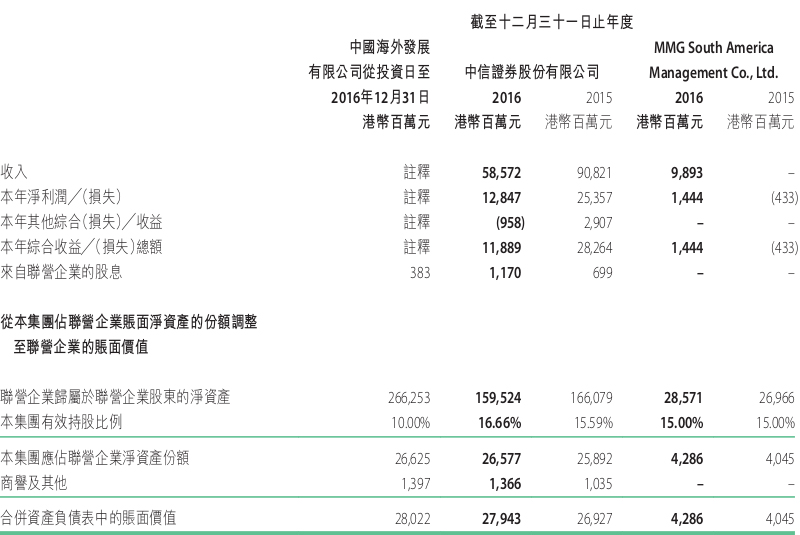Click row label 商譽及其他
This screenshot has height=535, width=800.
click(x=34, y=483)
